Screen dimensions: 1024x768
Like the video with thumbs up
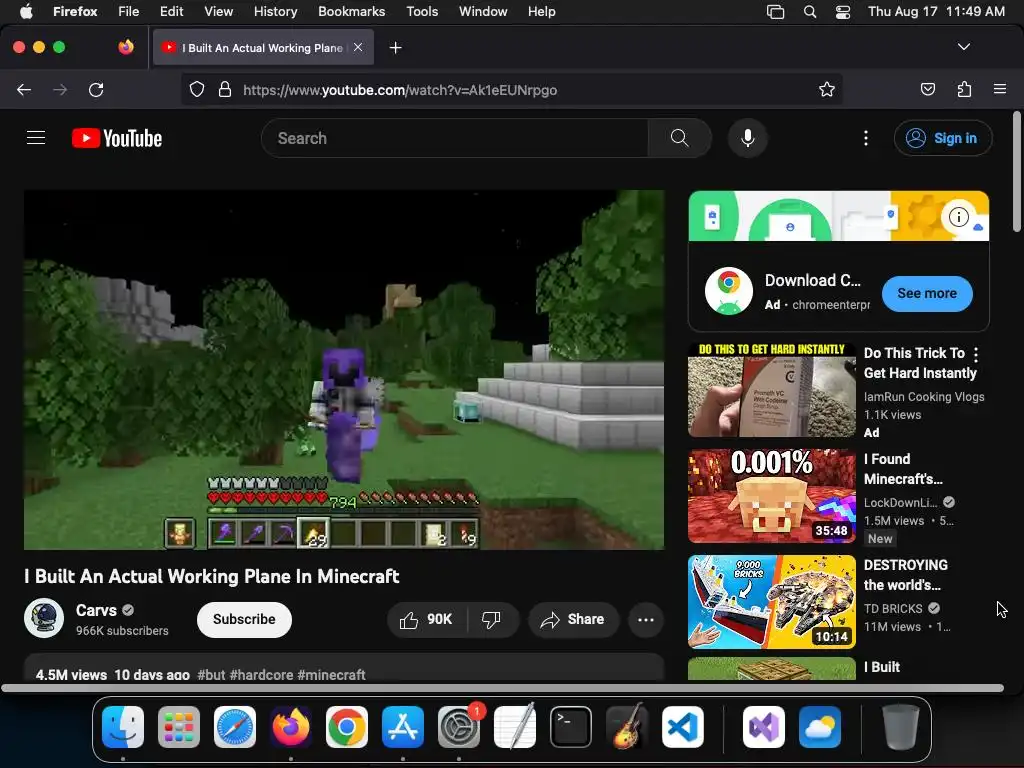coord(427,619)
